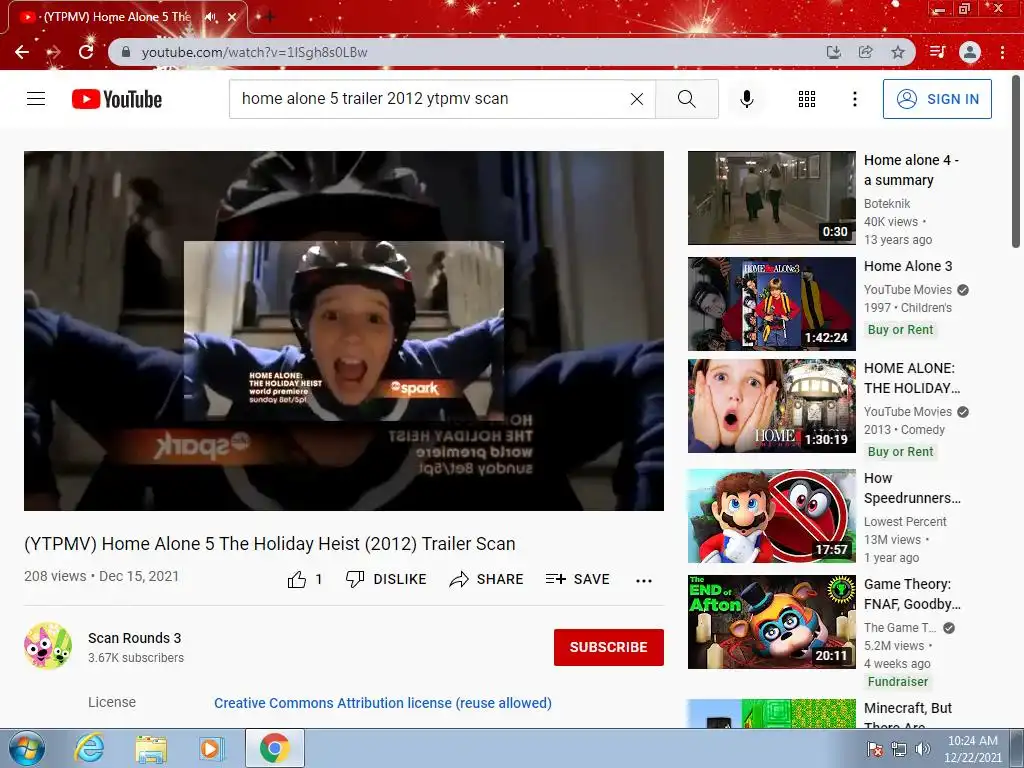Click the red SUBSCRIBE button
The width and height of the screenshot is (1024, 768).
tap(609, 647)
